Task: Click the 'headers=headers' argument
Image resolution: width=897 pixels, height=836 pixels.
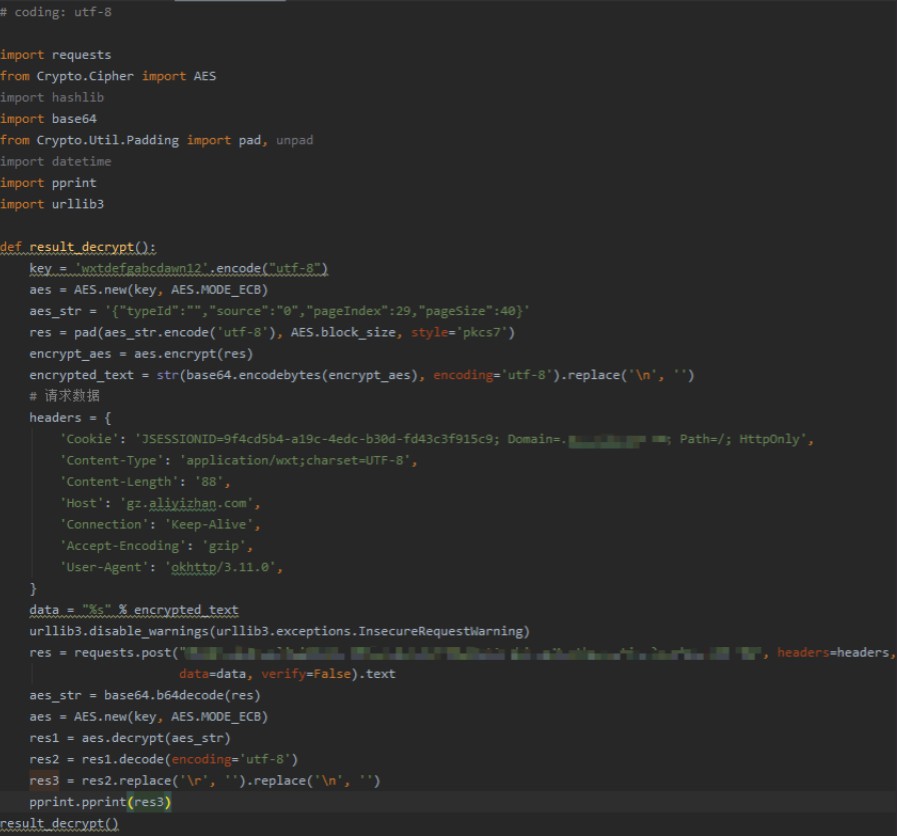Action: coord(833,653)
